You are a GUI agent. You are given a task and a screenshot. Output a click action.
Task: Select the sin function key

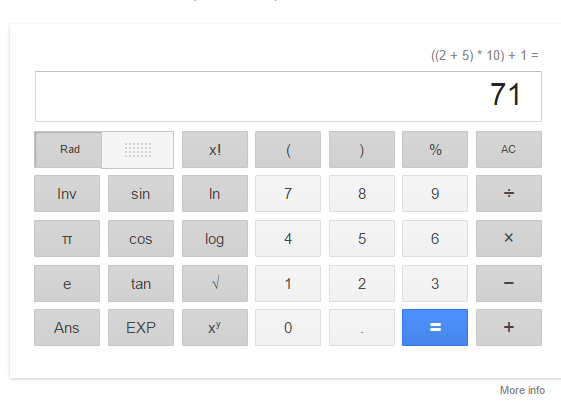click(x=141, y=194)
